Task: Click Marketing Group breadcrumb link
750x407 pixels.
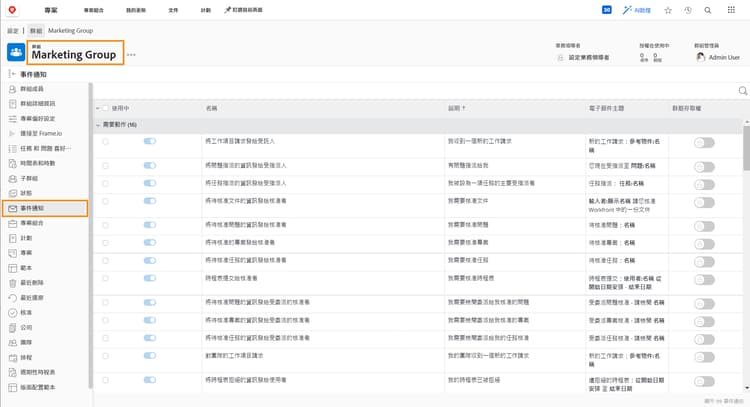Action: pos(70,31)
